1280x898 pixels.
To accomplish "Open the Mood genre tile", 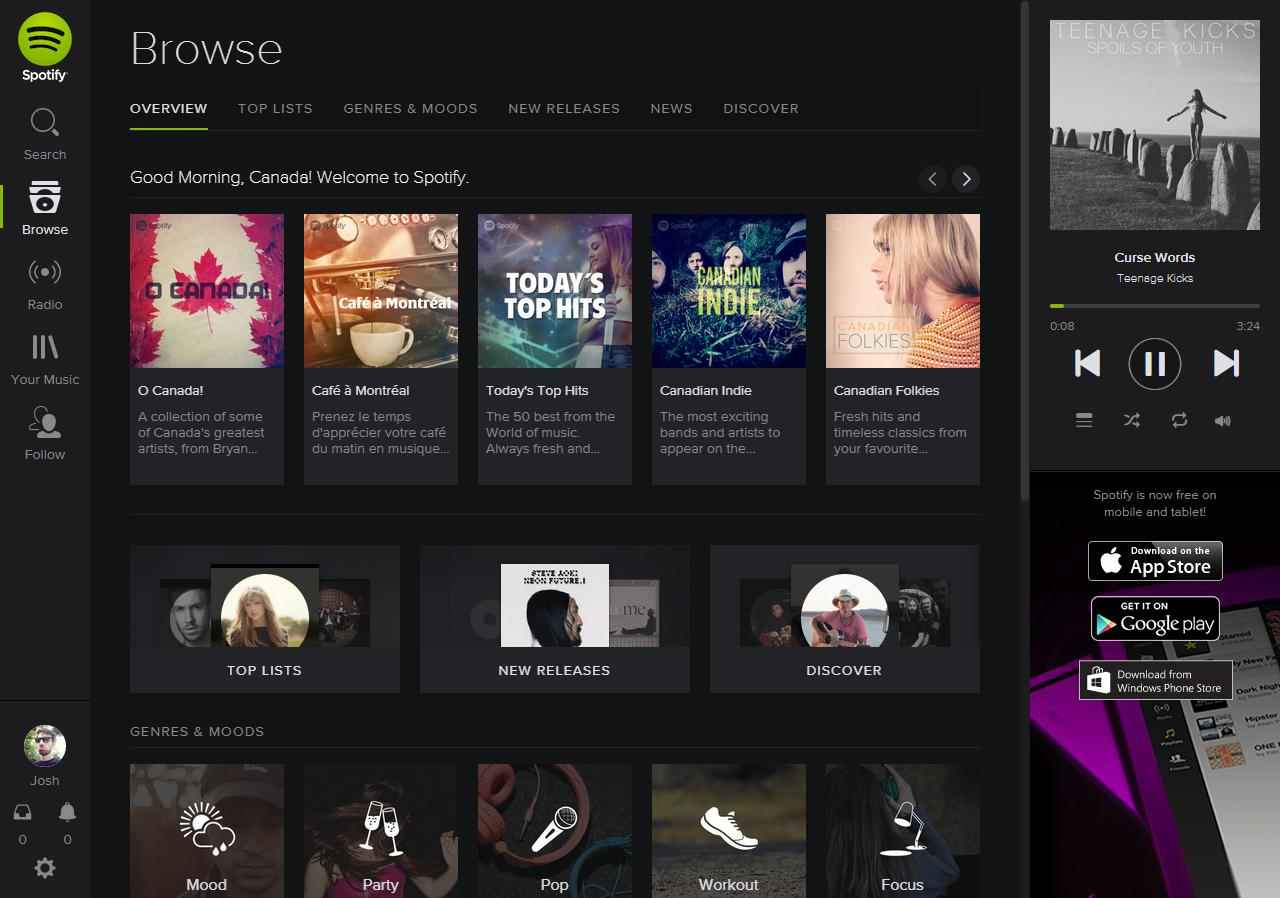I will [x=207, y=831].
